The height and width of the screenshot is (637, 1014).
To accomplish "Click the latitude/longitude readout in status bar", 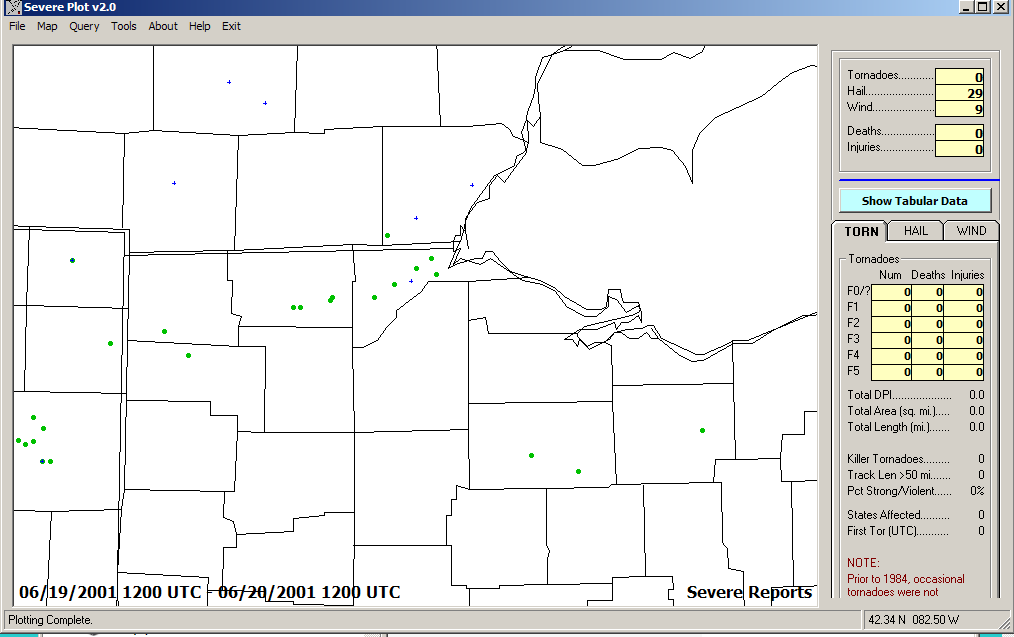I will 913,620.
